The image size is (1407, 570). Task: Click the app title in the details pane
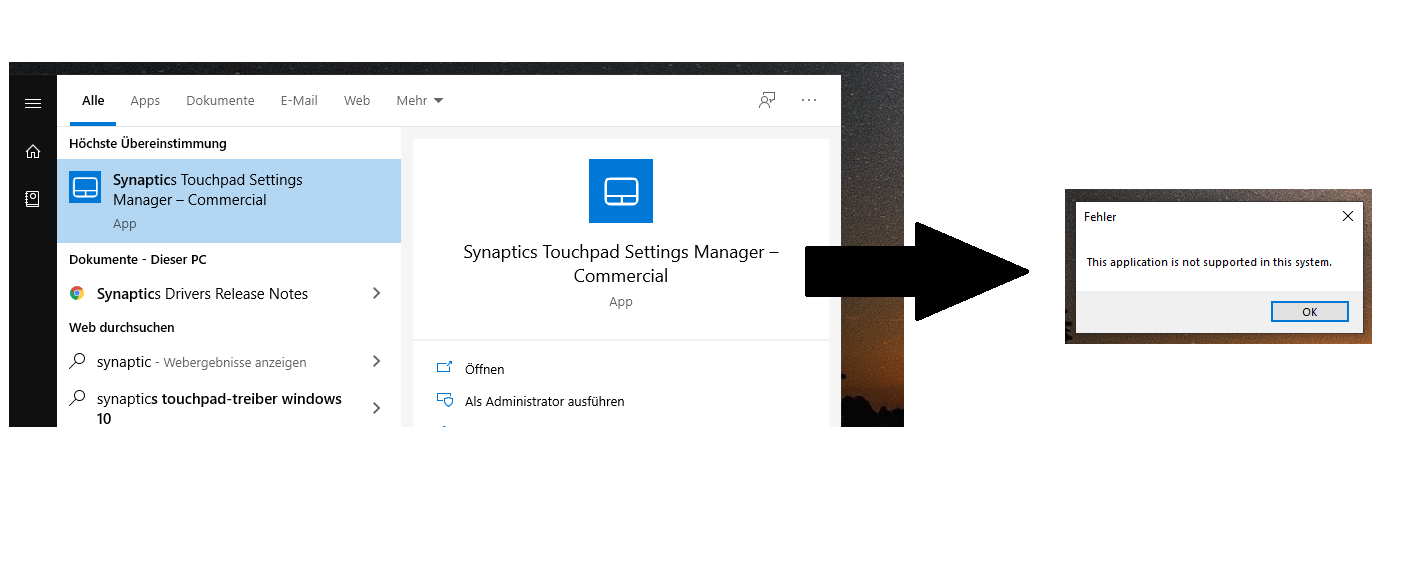[621, 263]
